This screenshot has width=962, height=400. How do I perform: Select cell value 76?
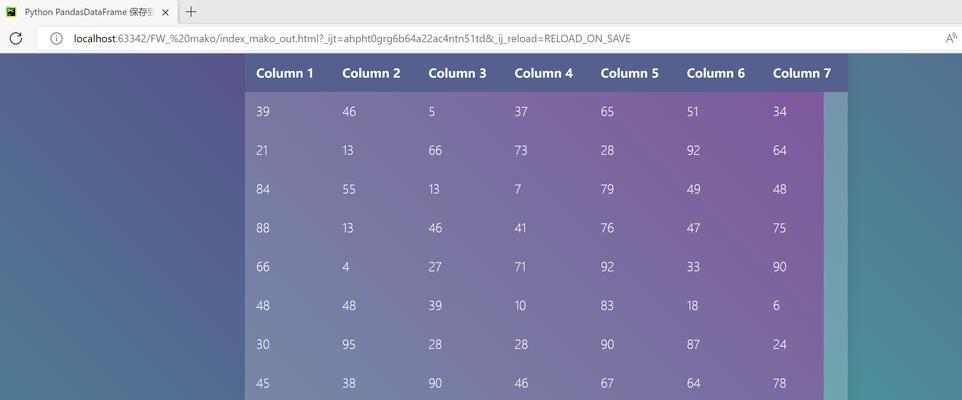tap(607, 228)
